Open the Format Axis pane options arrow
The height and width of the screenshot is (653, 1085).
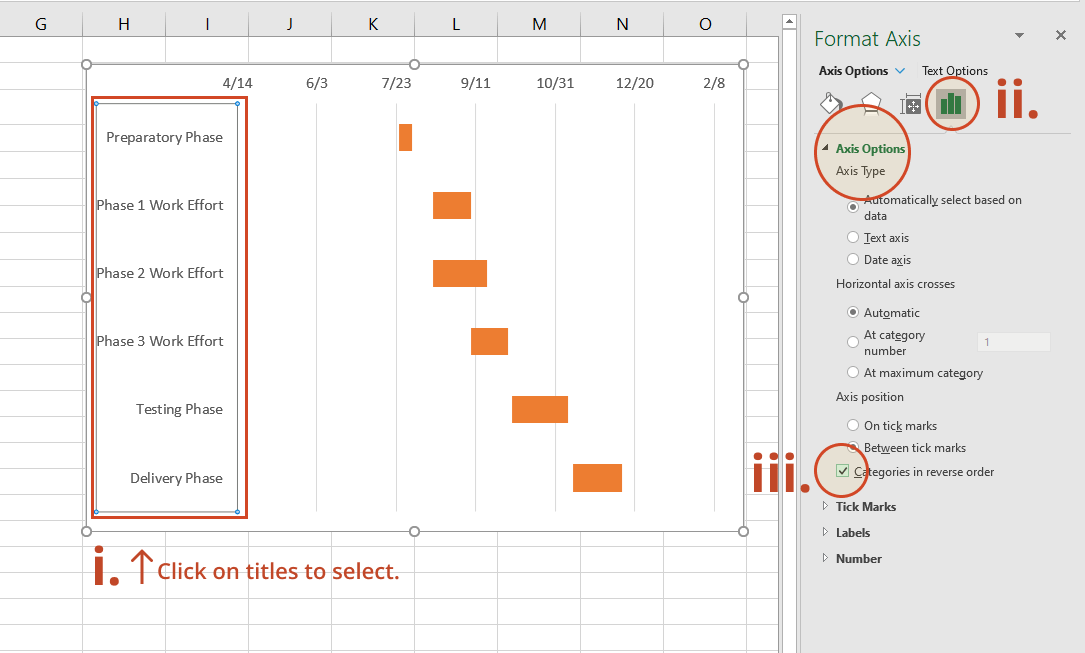[1019, 35]
